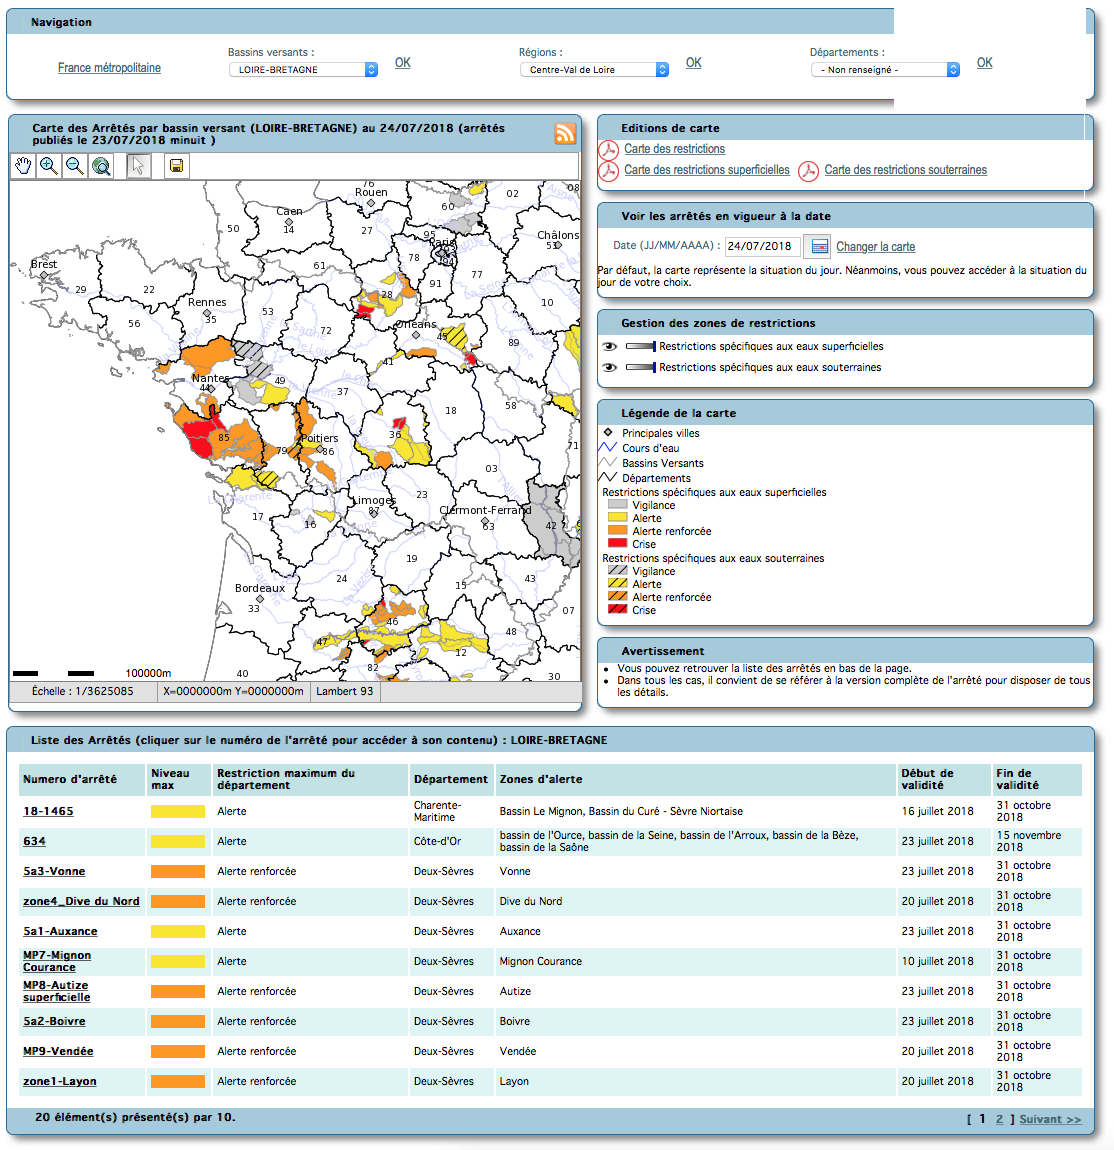Open arrêté 18-1465

click(48, 811)
